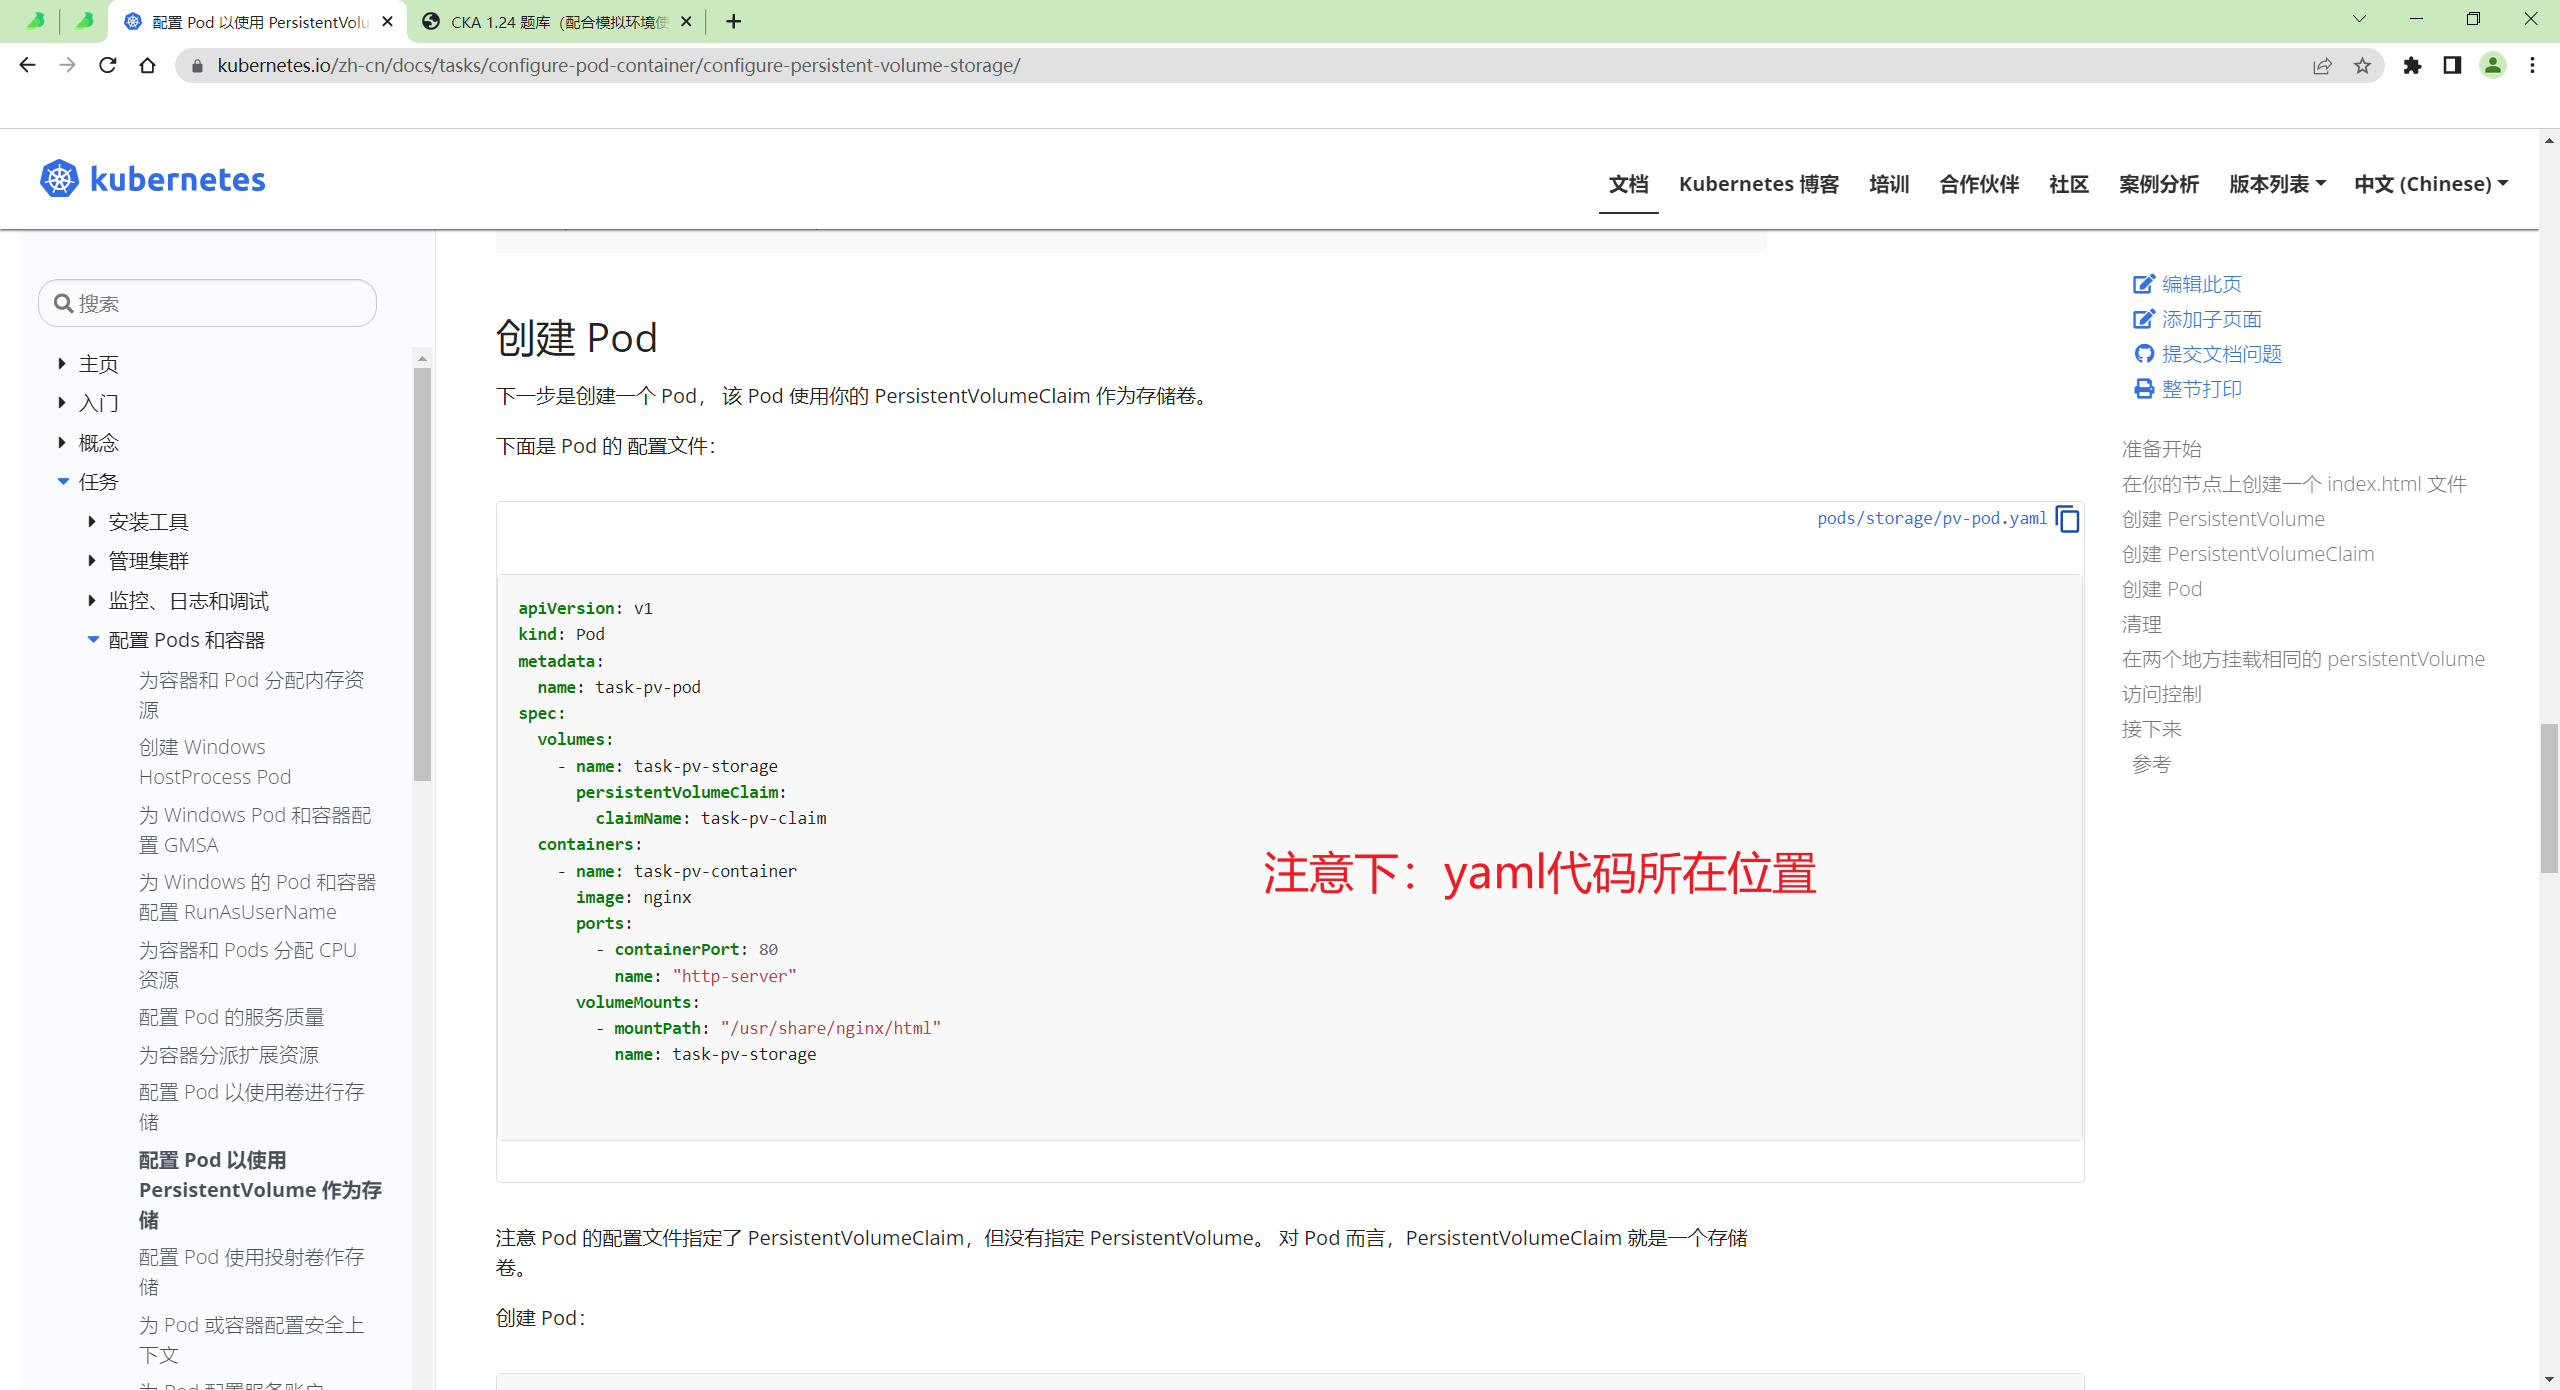The height and width of the screenshot is (1390, 2560).
Task: Jump to 创建 PersistentVolumeClaim section
Action: (2248, 554)
